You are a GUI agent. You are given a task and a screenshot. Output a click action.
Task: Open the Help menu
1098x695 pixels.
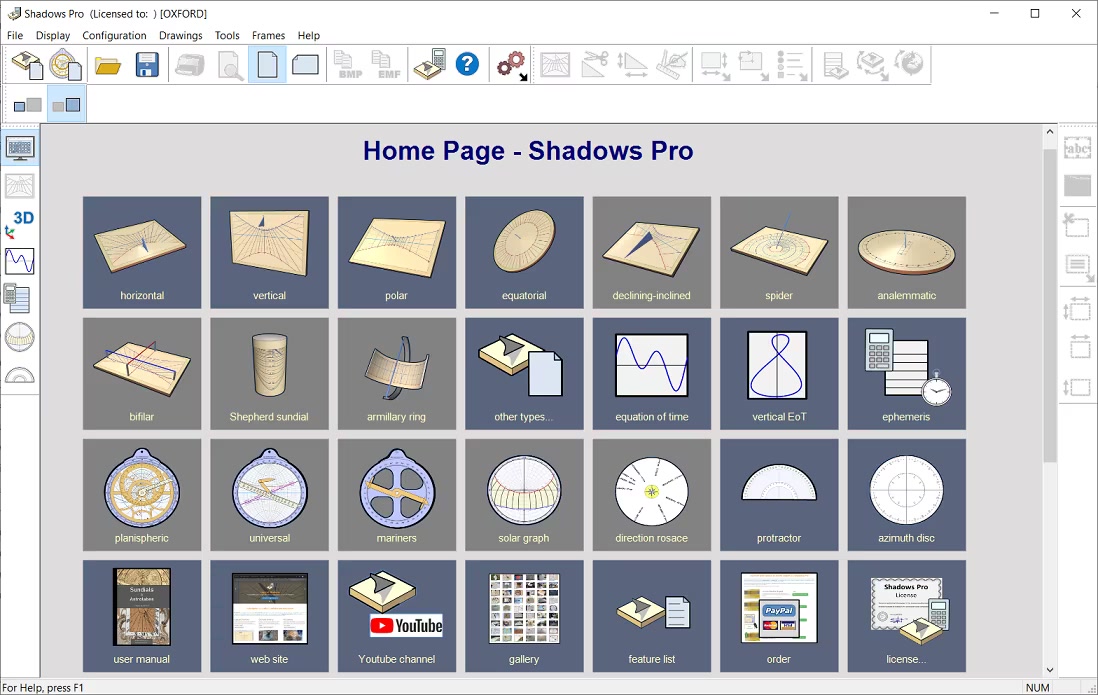(308, 35)
